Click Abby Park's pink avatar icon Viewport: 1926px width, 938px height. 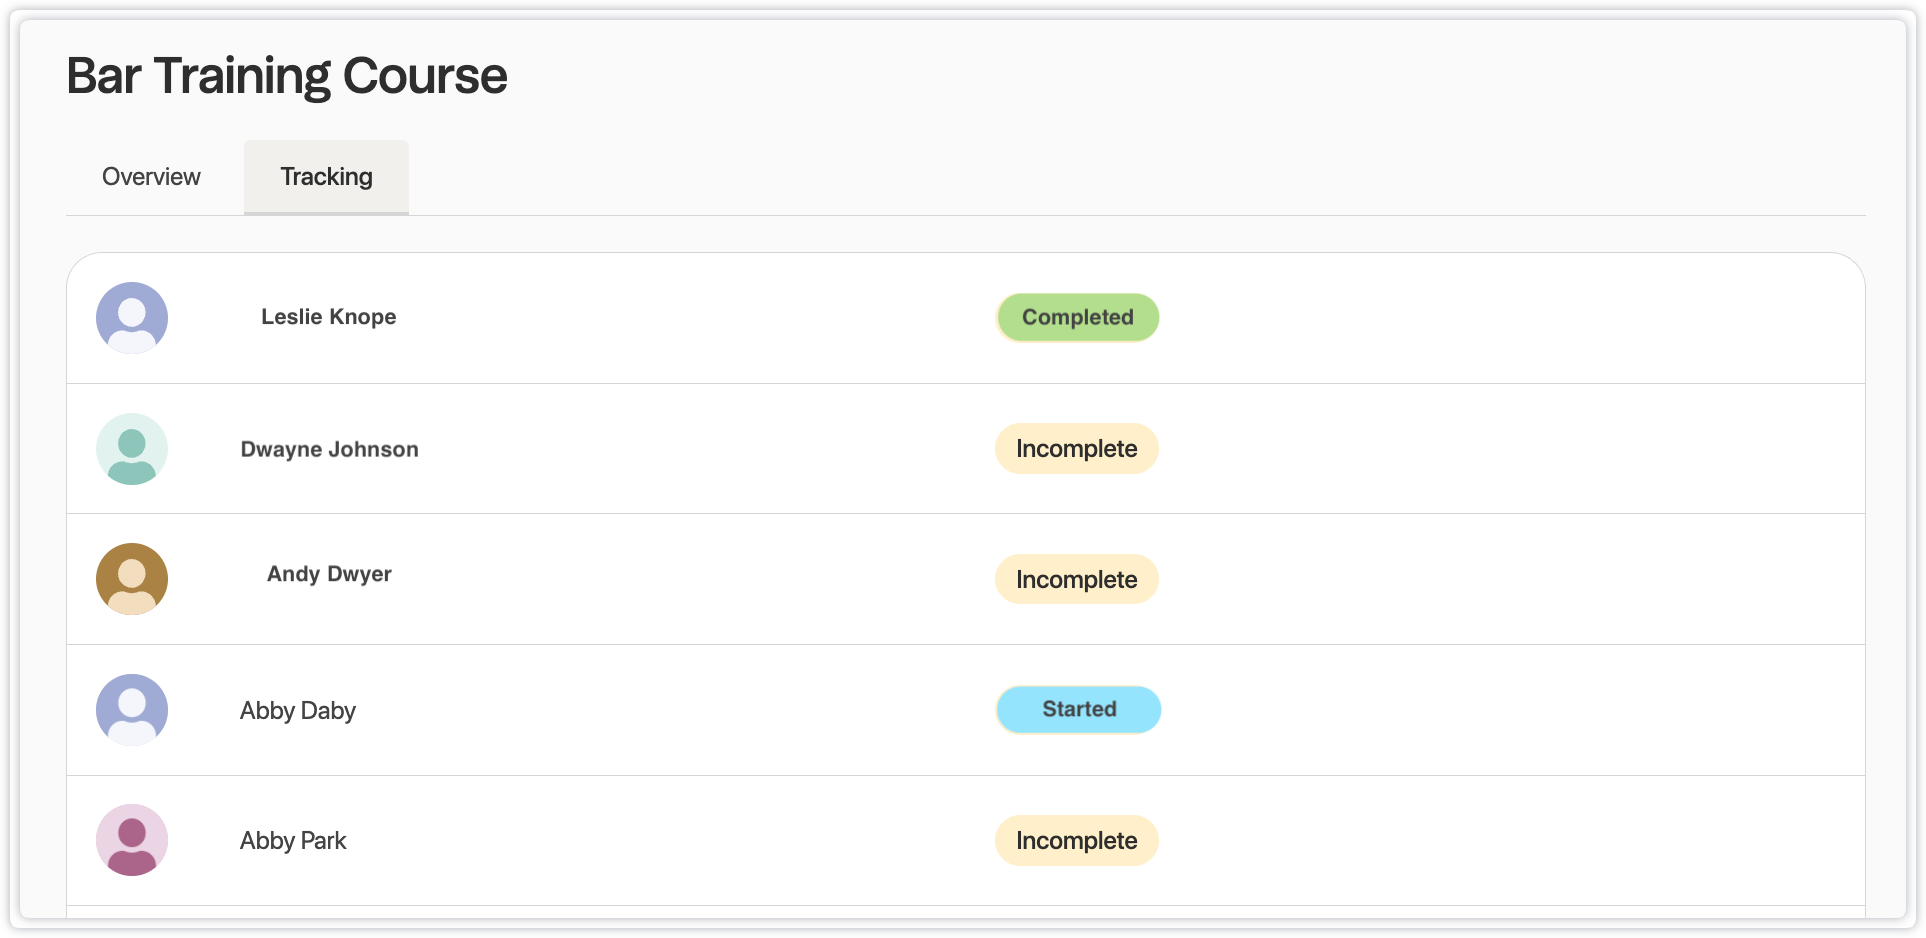132,840
